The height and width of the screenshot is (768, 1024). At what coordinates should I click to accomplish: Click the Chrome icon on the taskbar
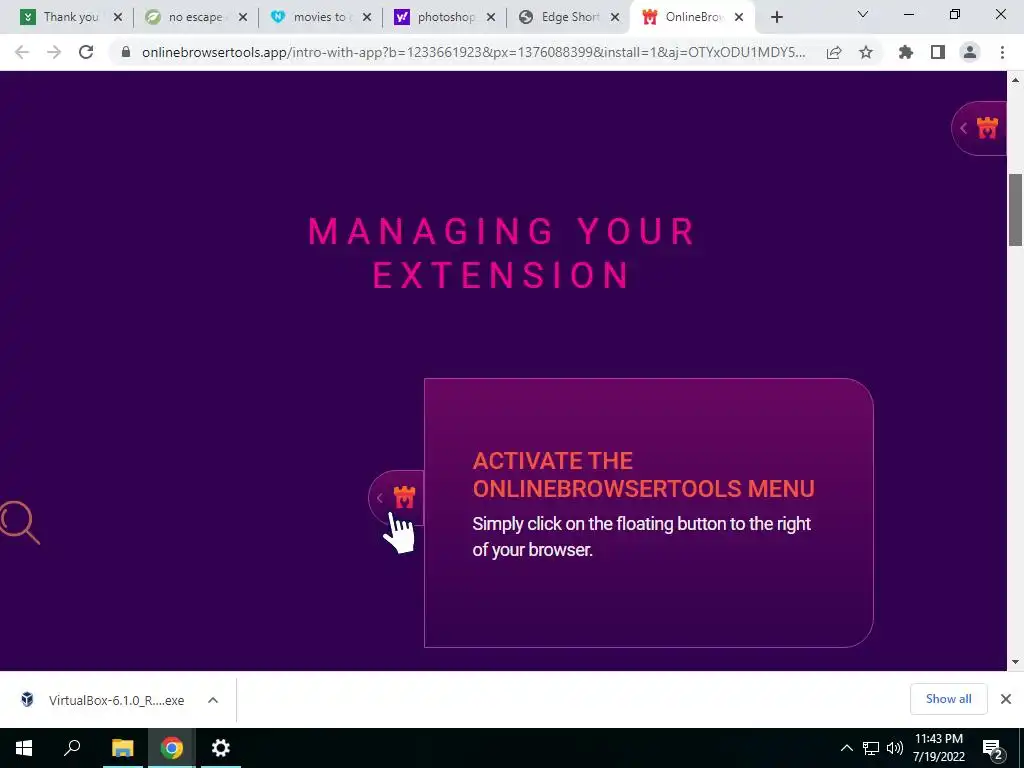(x=172, y=748)
